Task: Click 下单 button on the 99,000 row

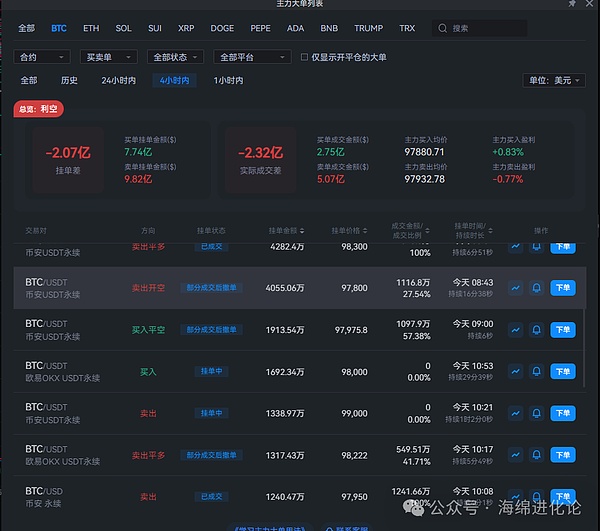Action: 563,413
